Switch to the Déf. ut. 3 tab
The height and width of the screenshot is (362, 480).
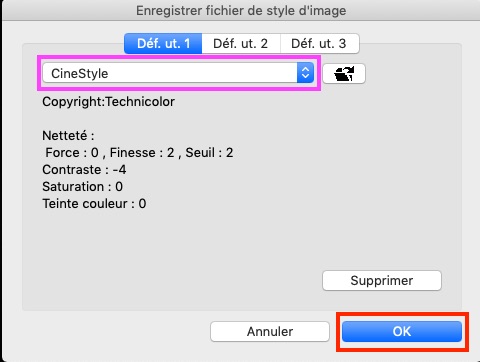pos(319,43)
